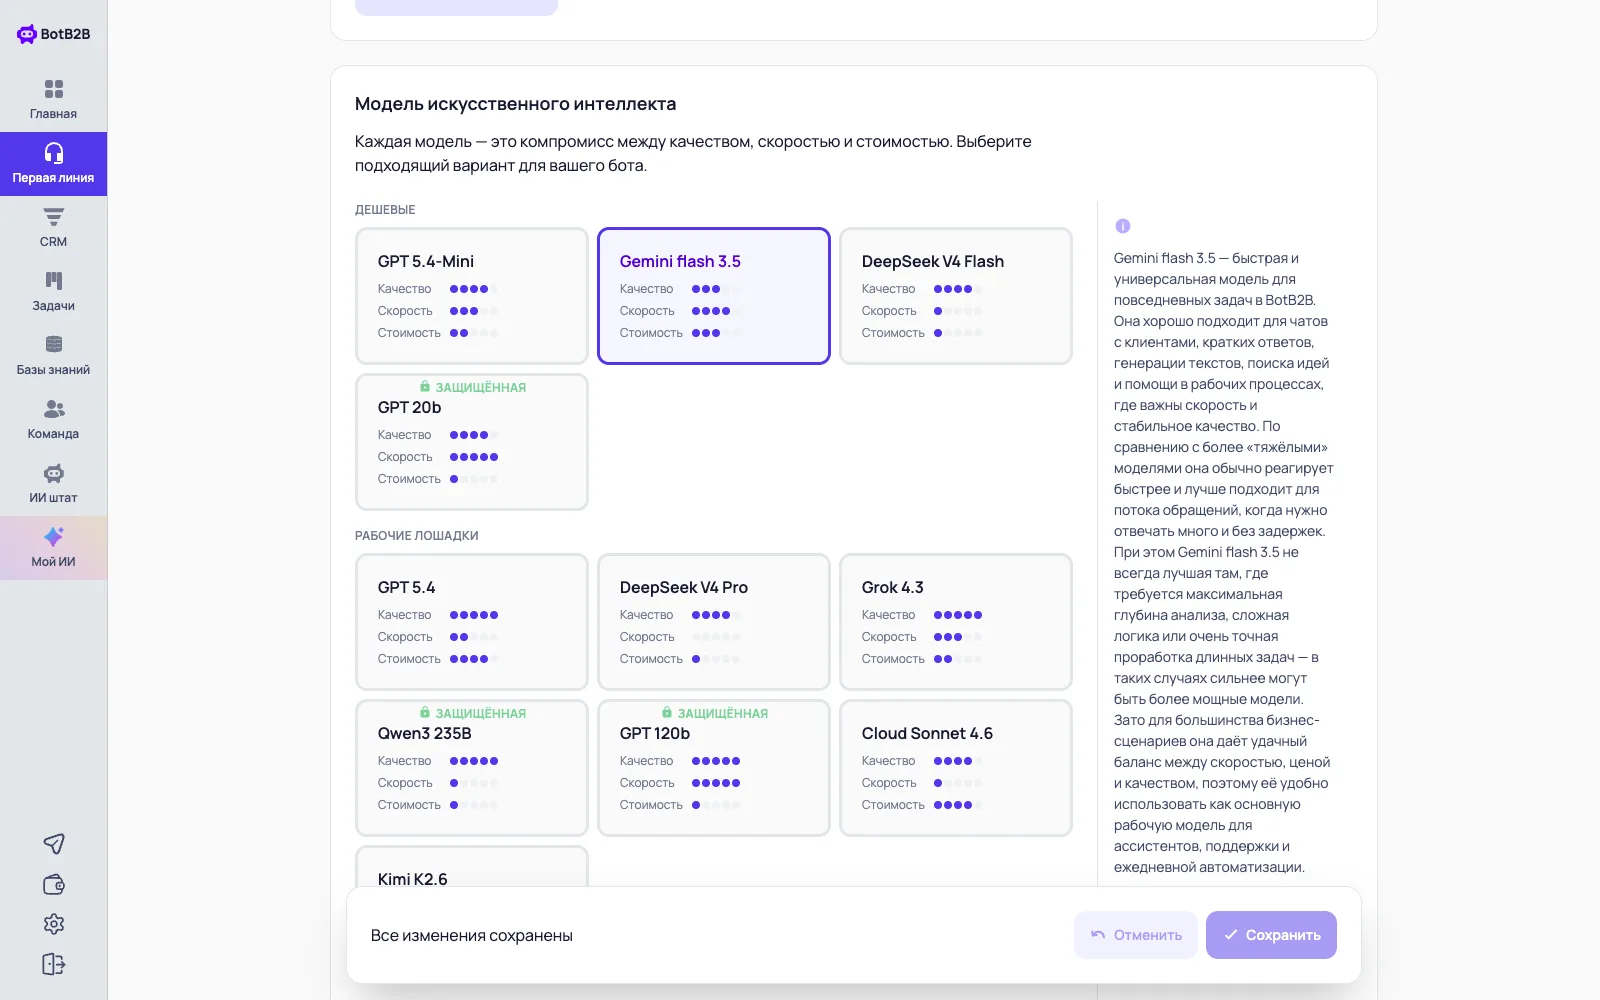Open the Задачи board icon

click(54, 281)
